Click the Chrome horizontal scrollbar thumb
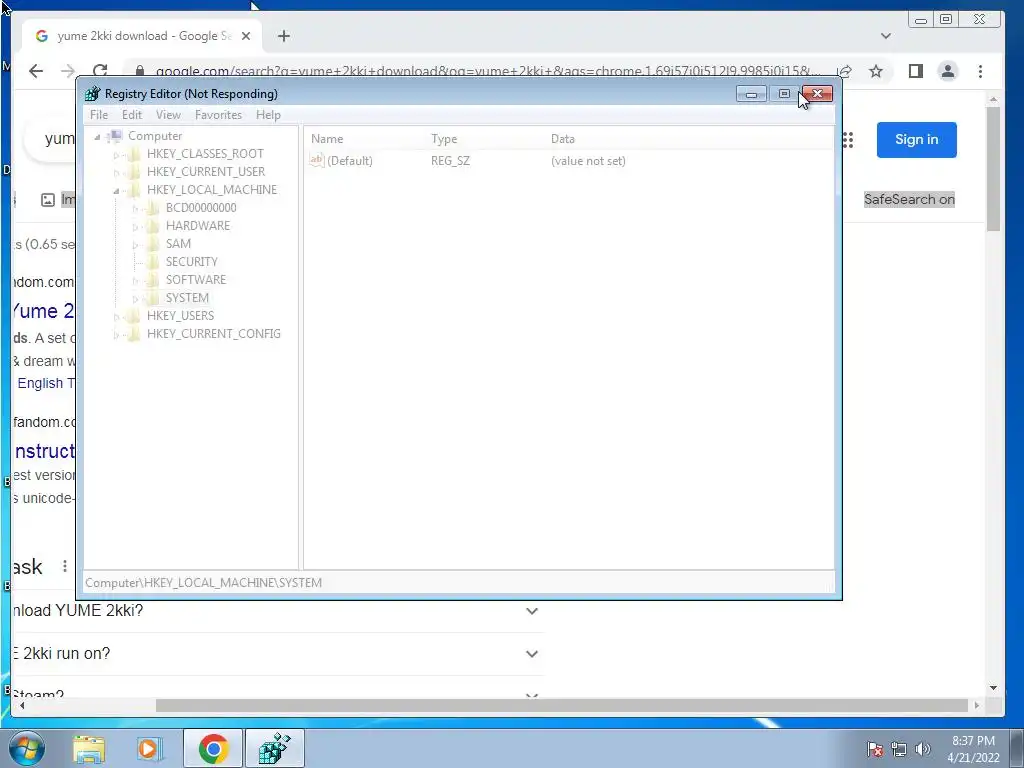The height and width of the screenshot is (768, 1024). [562, 705]
